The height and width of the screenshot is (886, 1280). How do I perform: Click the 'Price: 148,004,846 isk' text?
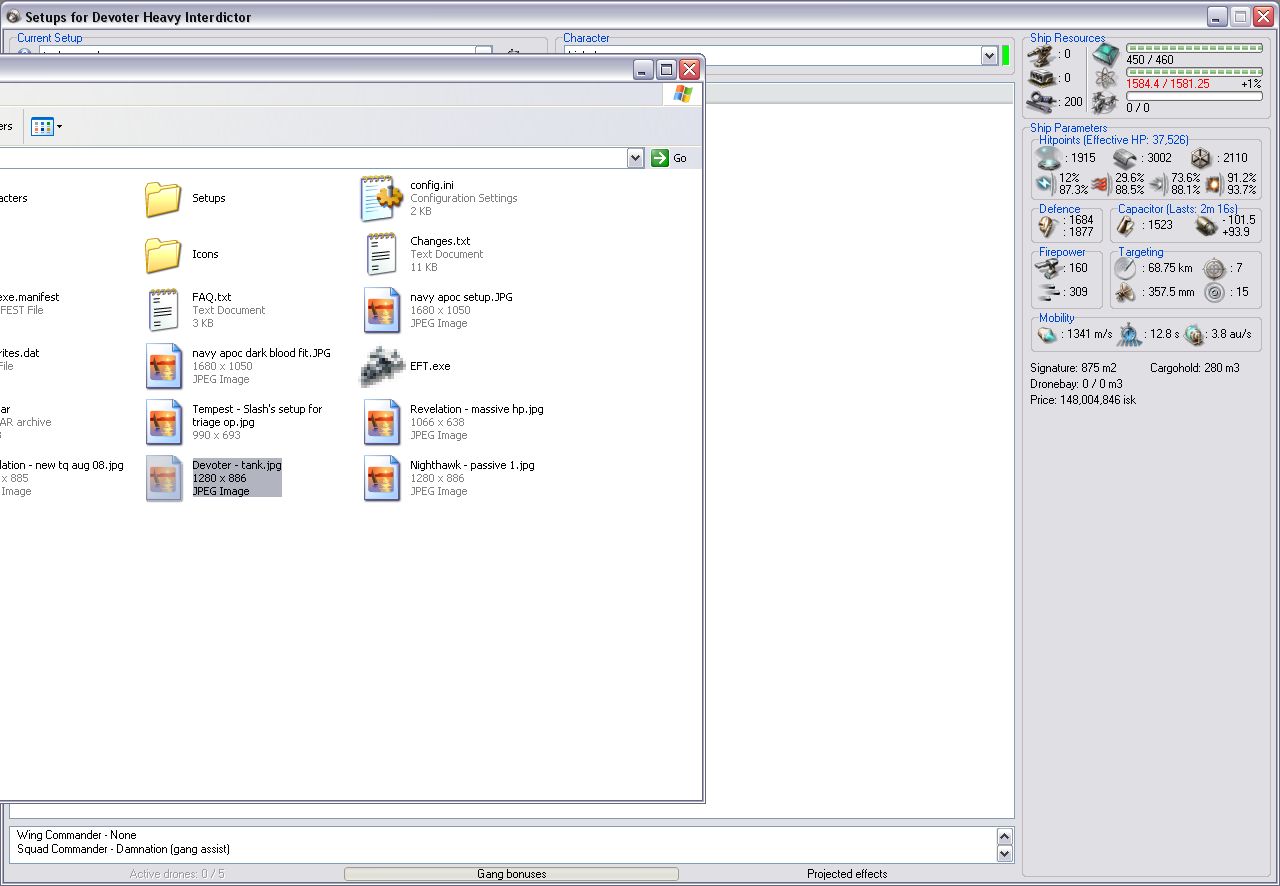coord(1083,400)
